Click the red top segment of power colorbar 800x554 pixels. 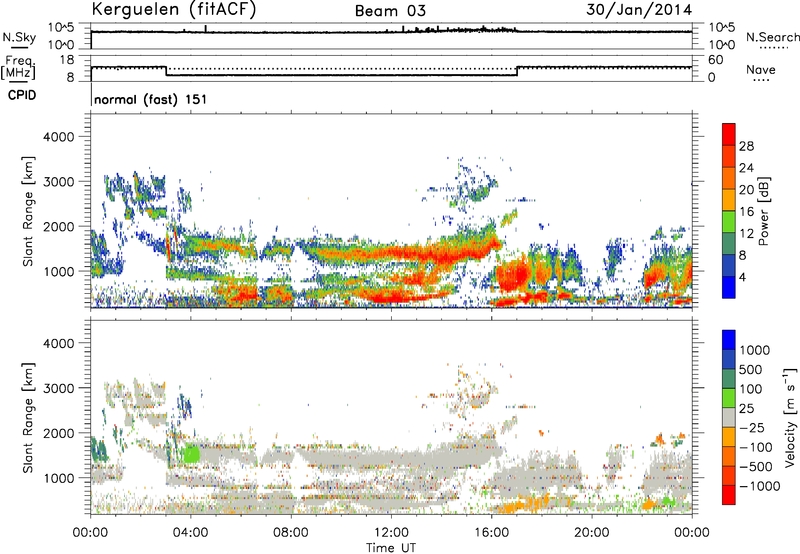pos(729,134)
